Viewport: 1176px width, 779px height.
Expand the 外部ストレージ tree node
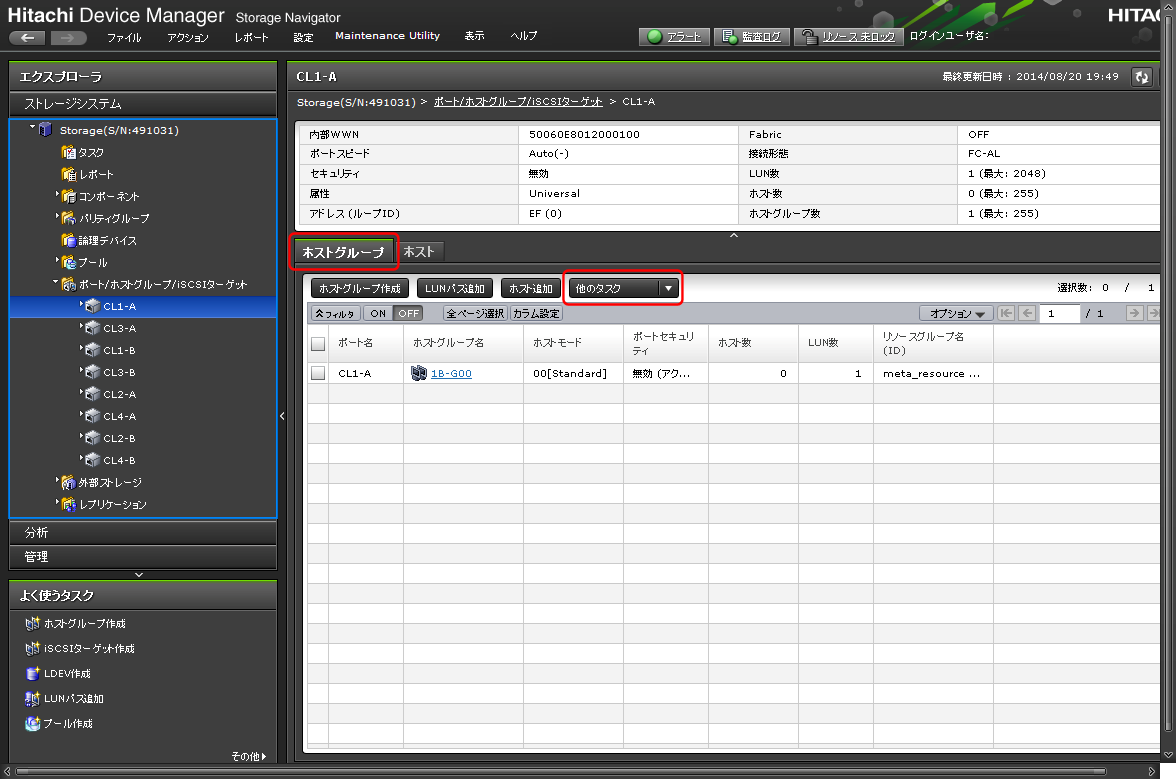(x=57, y=482)
